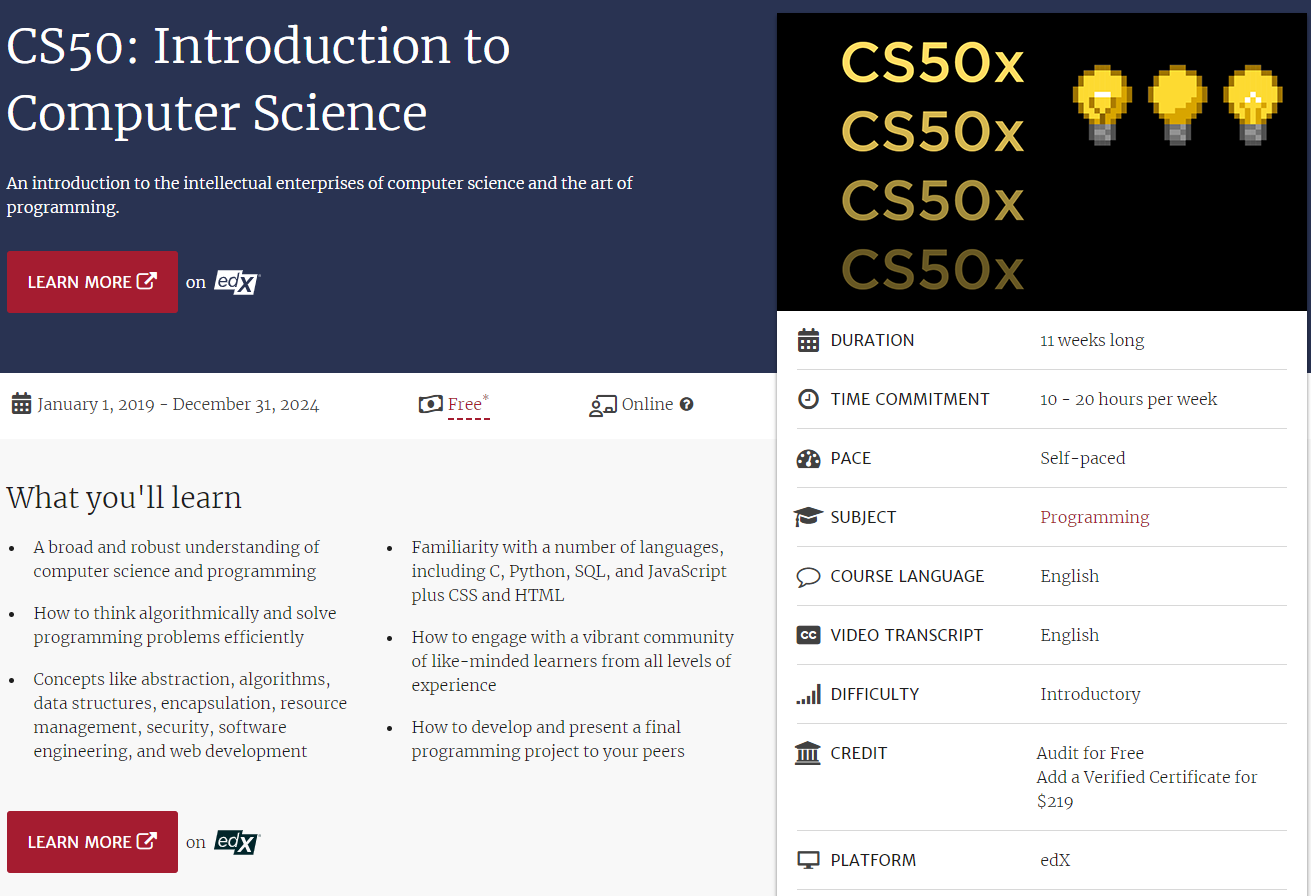Click the Online modality icon
Screen dimensions: 1311x896
point(602,405)
